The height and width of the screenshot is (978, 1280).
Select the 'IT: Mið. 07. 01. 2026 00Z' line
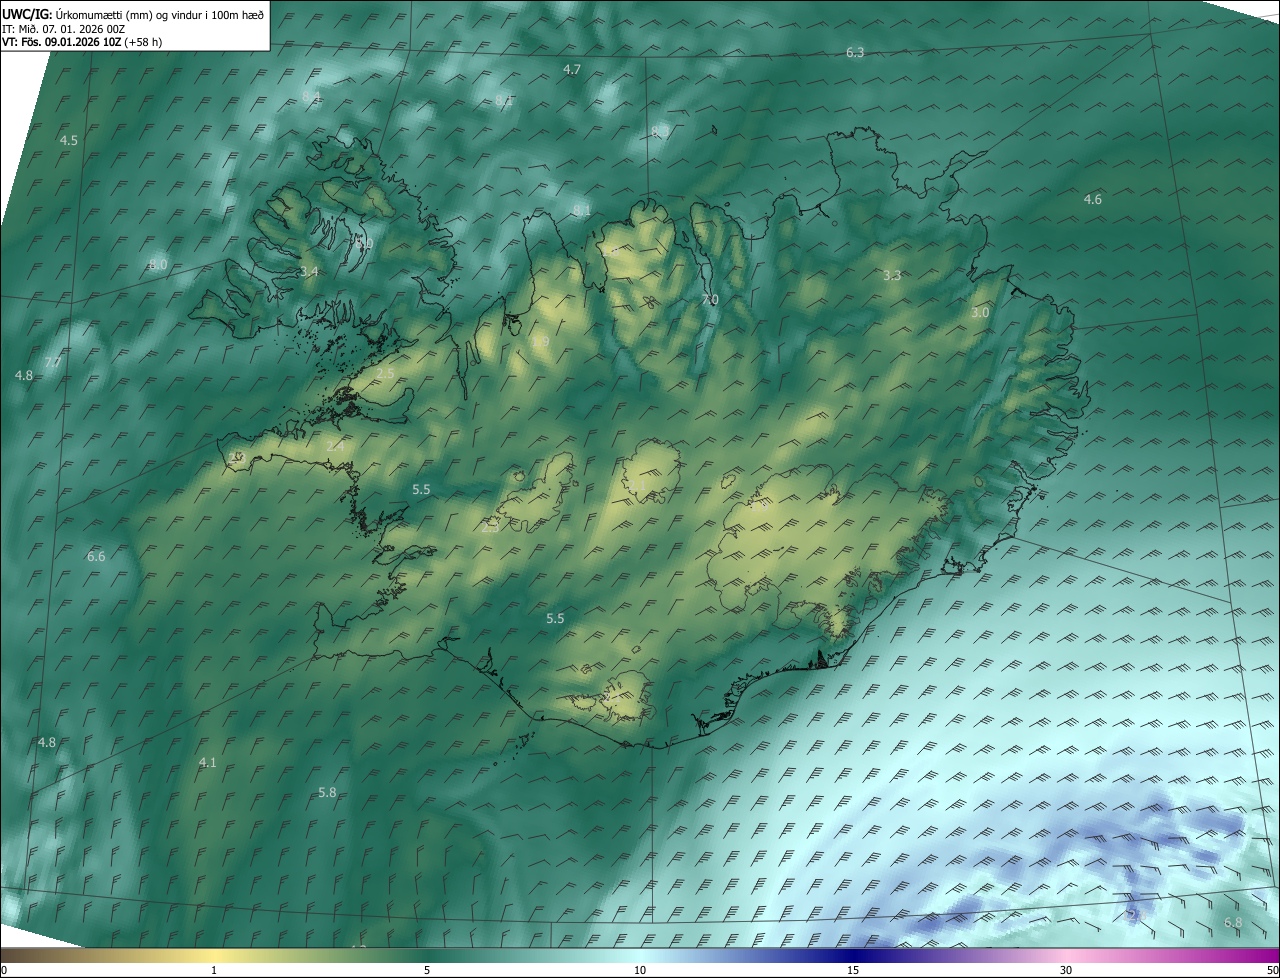coord(63,28)
